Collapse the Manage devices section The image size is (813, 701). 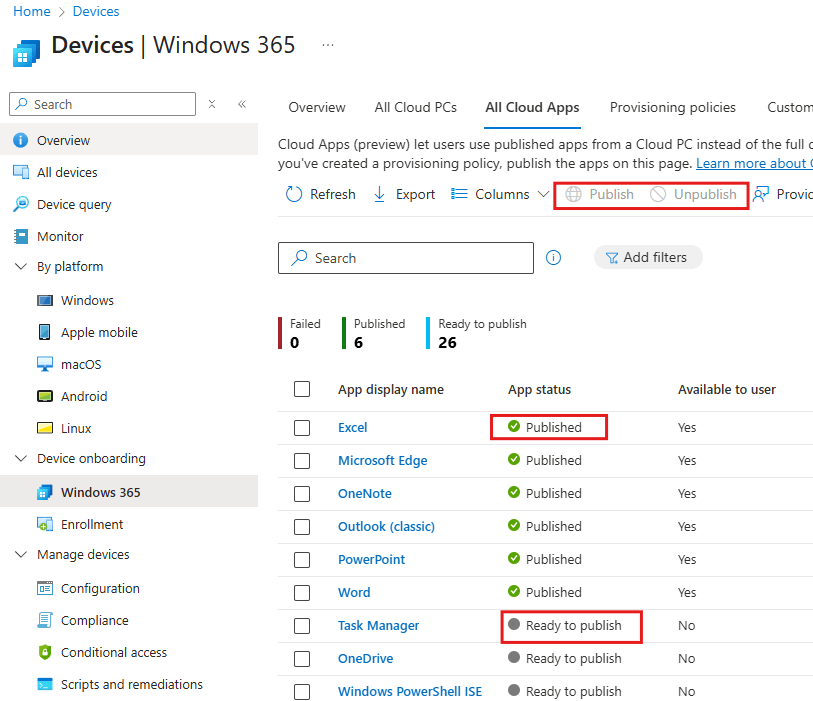[x=21, y=555]
